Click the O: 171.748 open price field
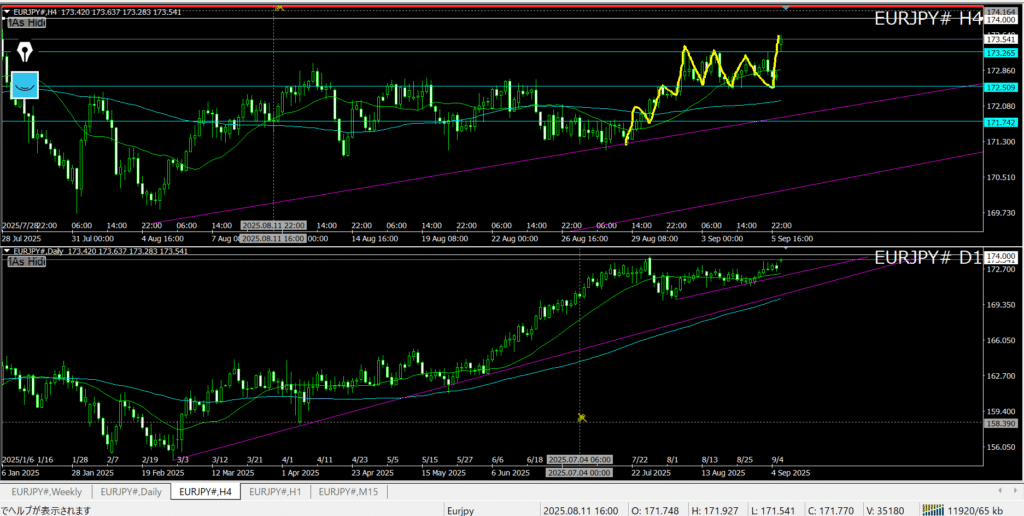This screenshot has height=516, width=1024. click(x=657, y=510)
